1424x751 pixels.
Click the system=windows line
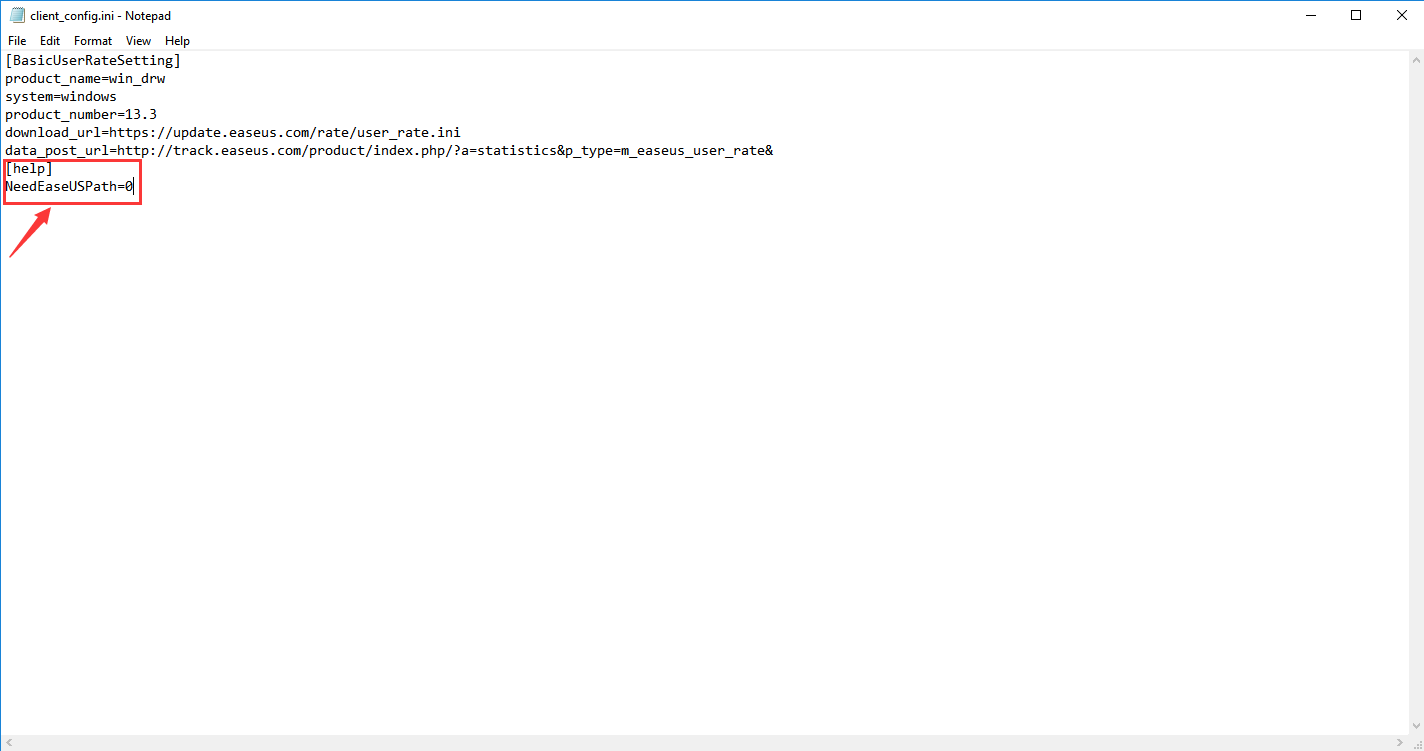pos(61,96)
